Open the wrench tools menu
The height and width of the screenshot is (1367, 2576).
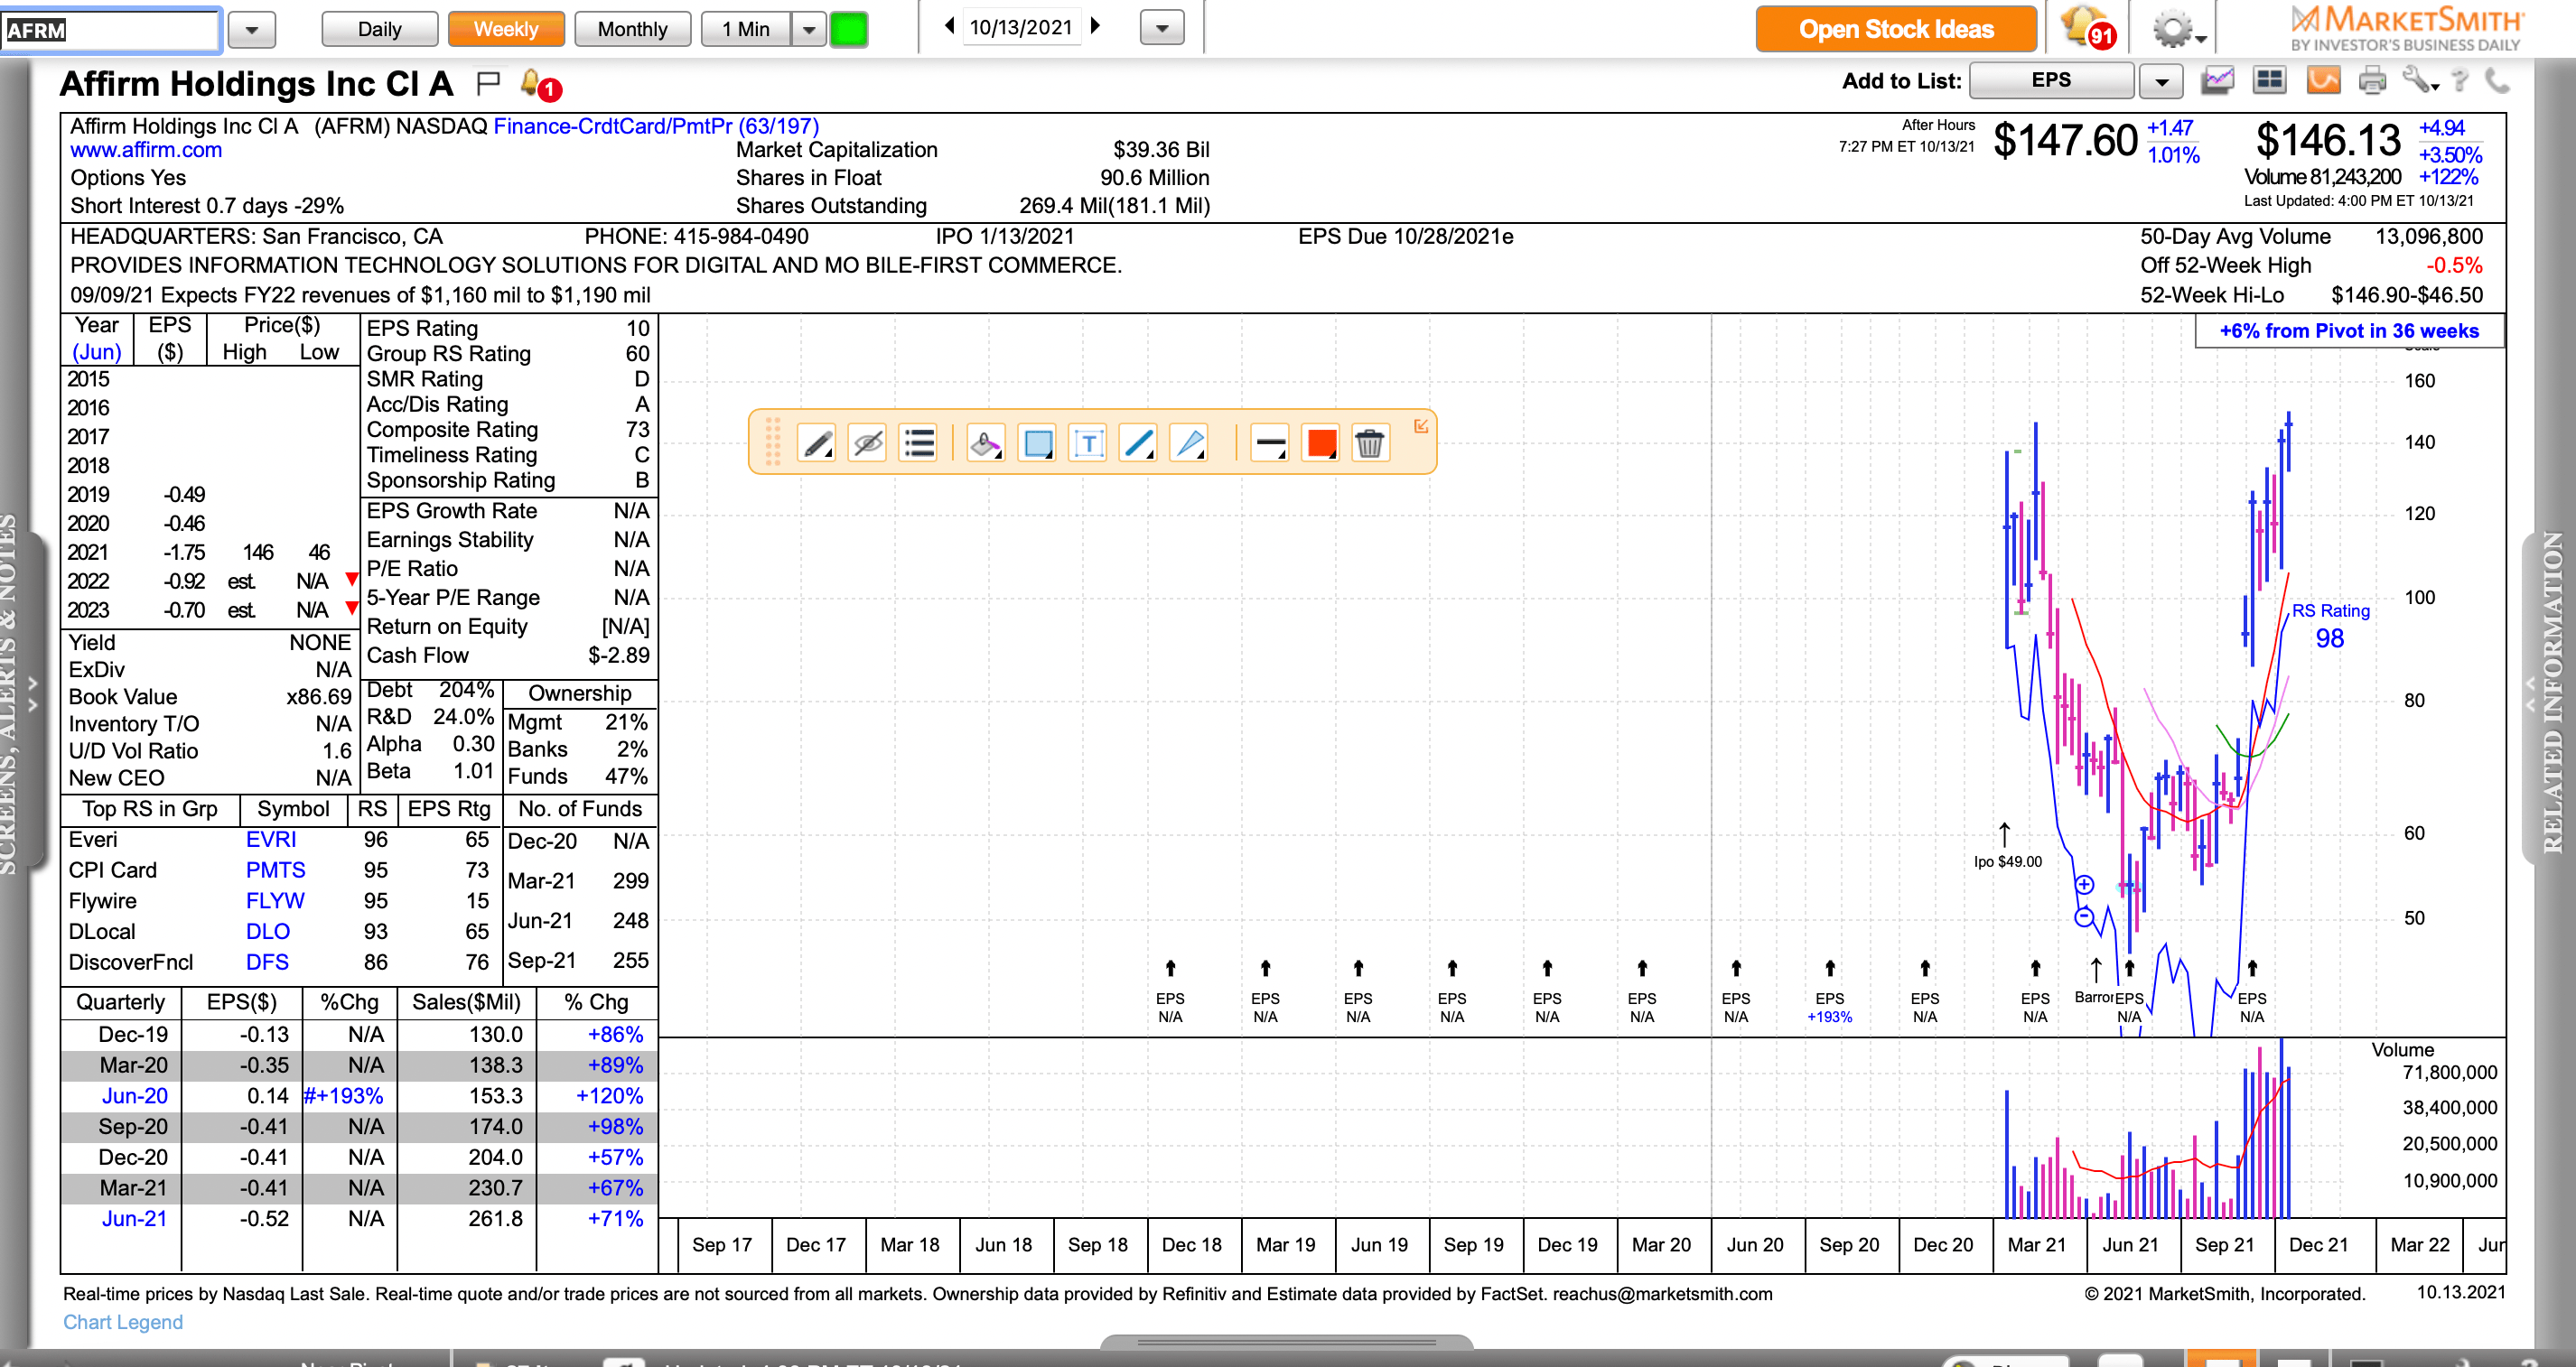(x=2420, y=81)
